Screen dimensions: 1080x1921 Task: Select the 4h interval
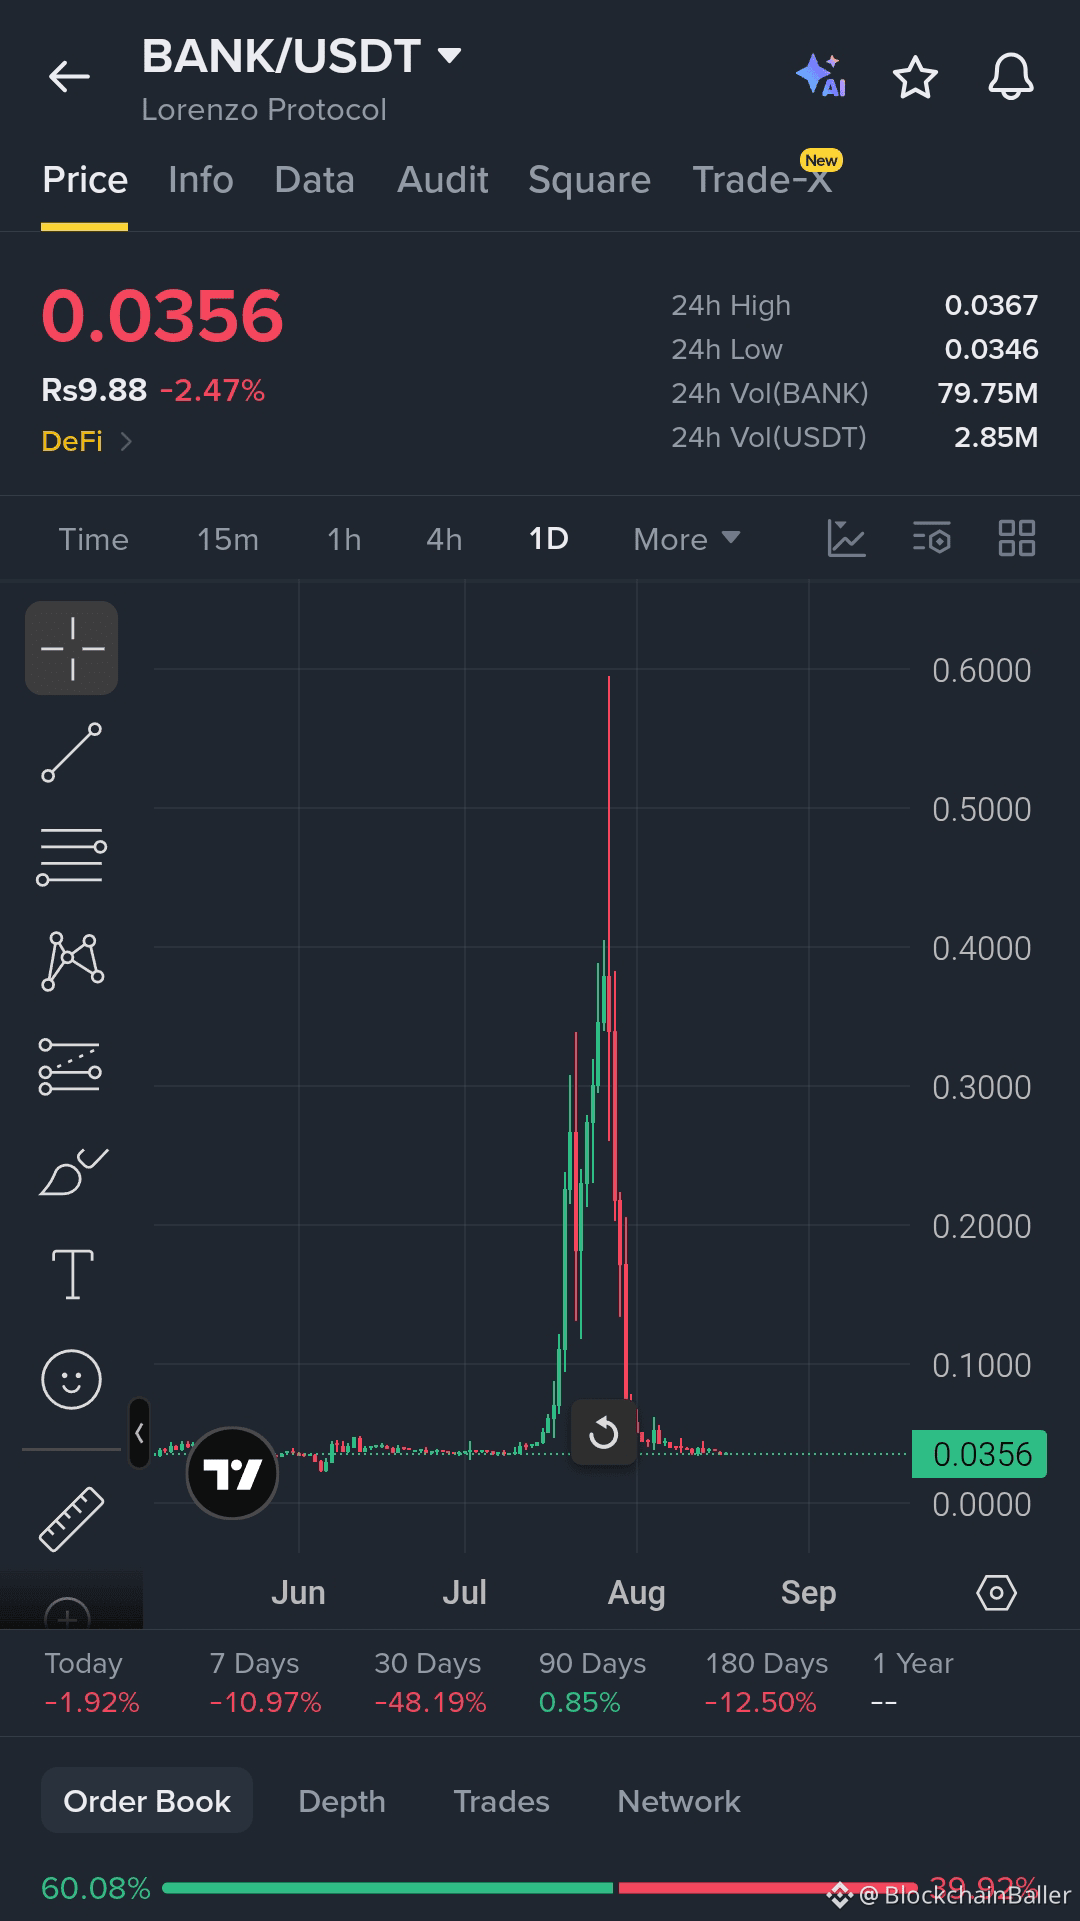(x=444, y=539)
